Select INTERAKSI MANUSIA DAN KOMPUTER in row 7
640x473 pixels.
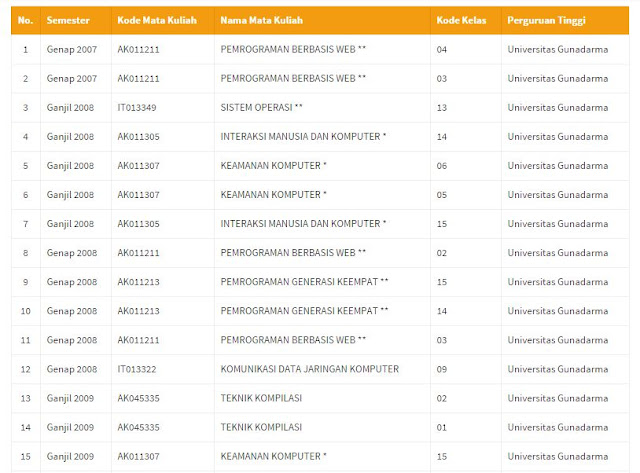tap(300, 224)
